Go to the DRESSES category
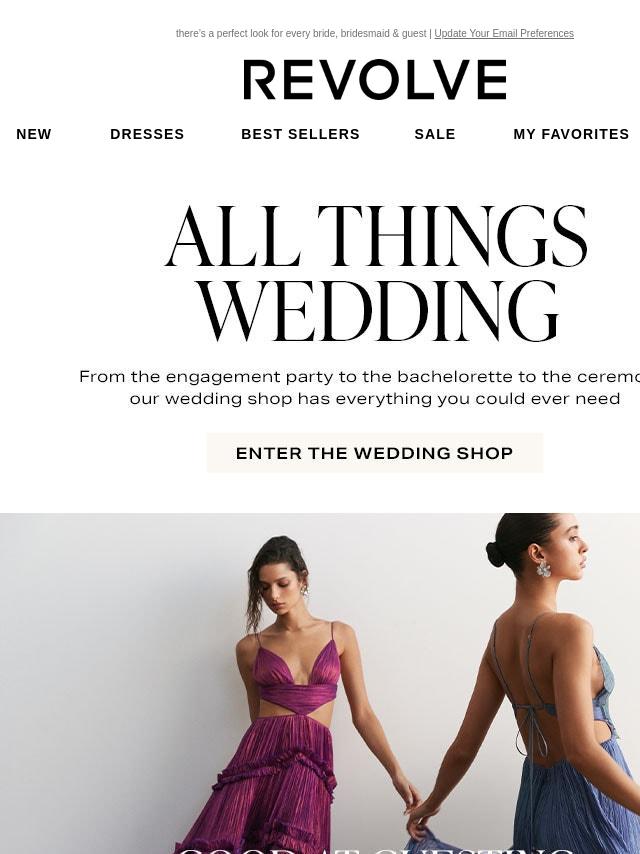640x854 pixels. (147, 134)
